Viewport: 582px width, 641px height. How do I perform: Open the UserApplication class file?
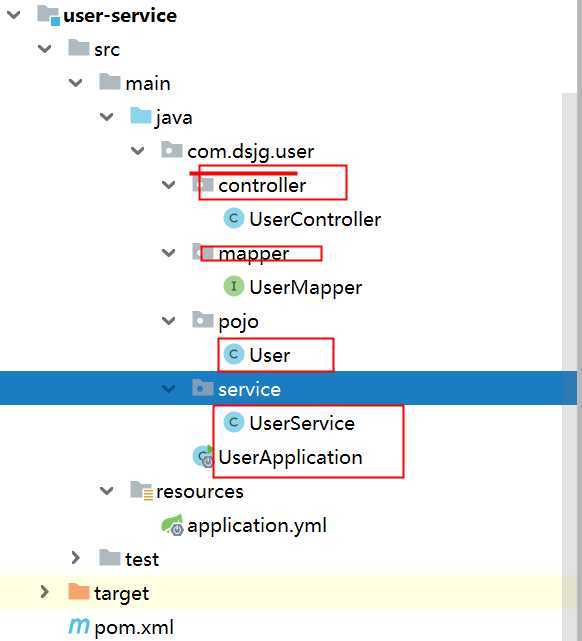point(291,458)
